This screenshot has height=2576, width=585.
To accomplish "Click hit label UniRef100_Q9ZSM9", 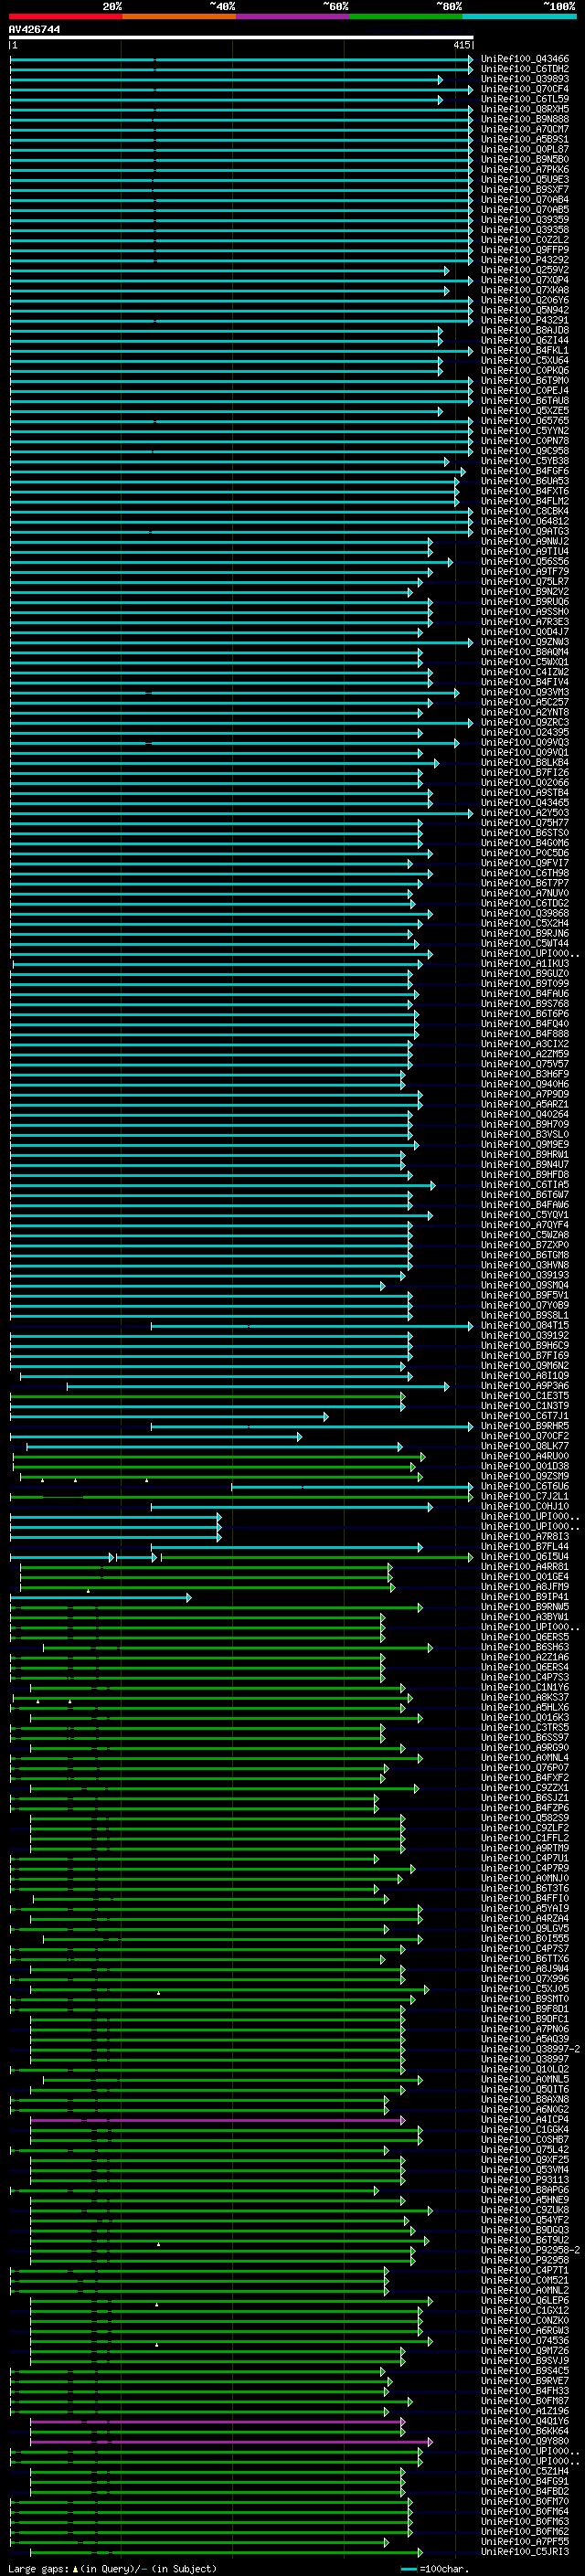I will tap(525, 1476).
